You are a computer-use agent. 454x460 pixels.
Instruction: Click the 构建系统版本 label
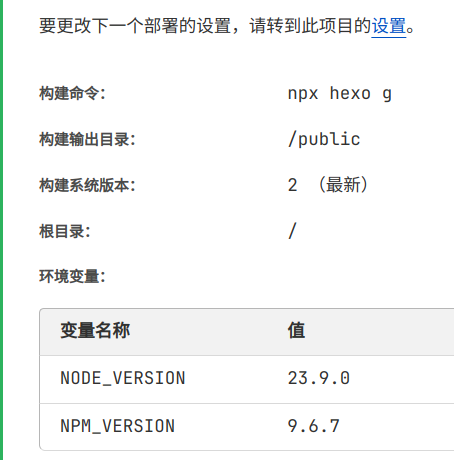(x=87, y=185)
